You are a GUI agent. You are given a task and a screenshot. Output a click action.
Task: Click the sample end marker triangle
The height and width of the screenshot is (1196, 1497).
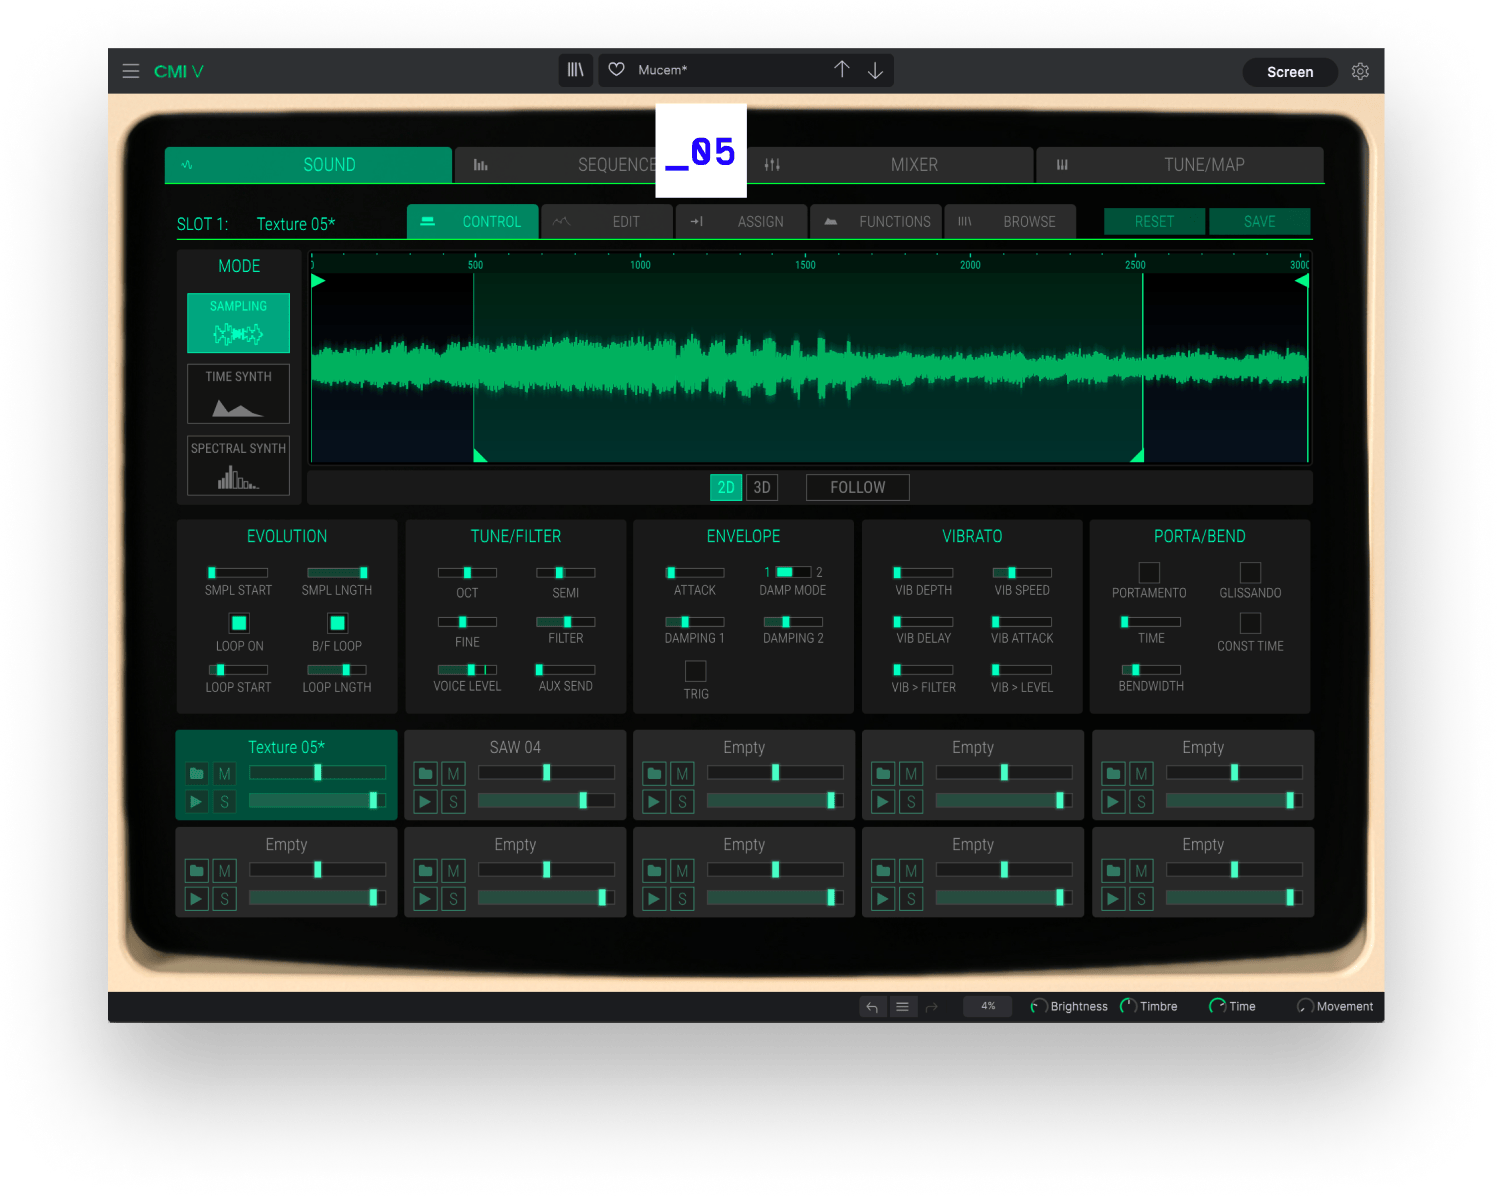click(1302, 281)
